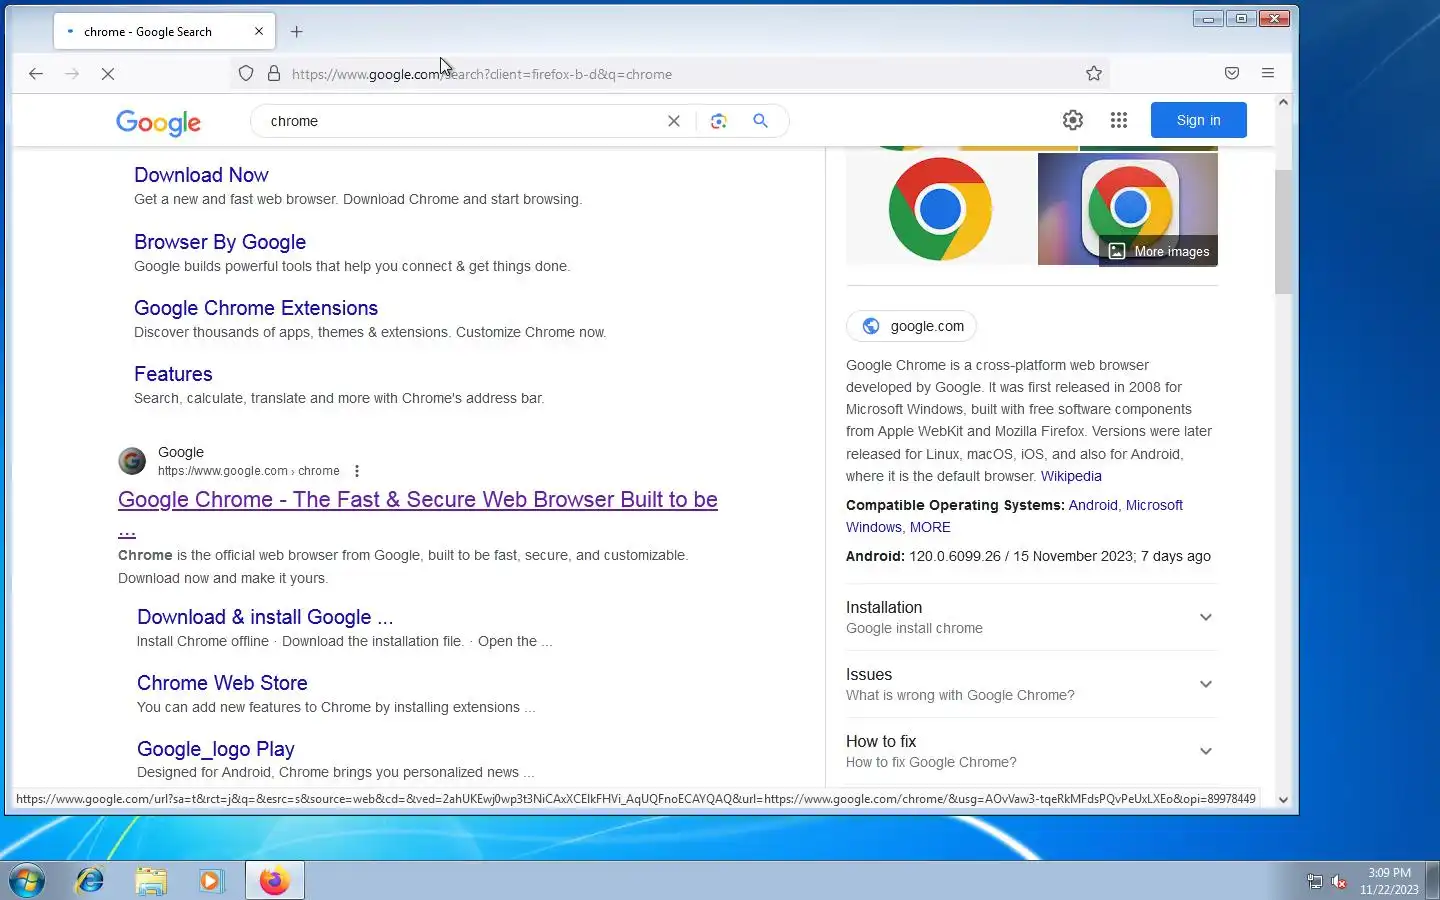Click the flat Chrome logo thumbnail

click(x=939, y=209)
